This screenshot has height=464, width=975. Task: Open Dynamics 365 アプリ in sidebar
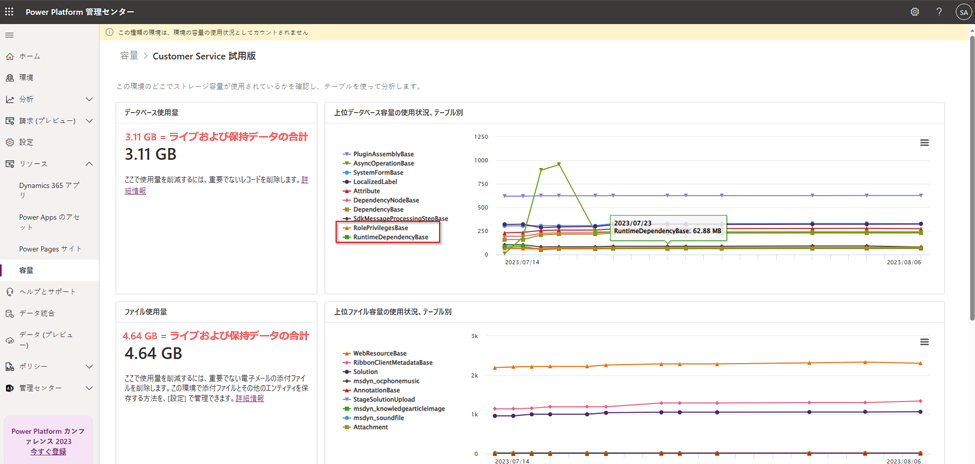[49, 190]
